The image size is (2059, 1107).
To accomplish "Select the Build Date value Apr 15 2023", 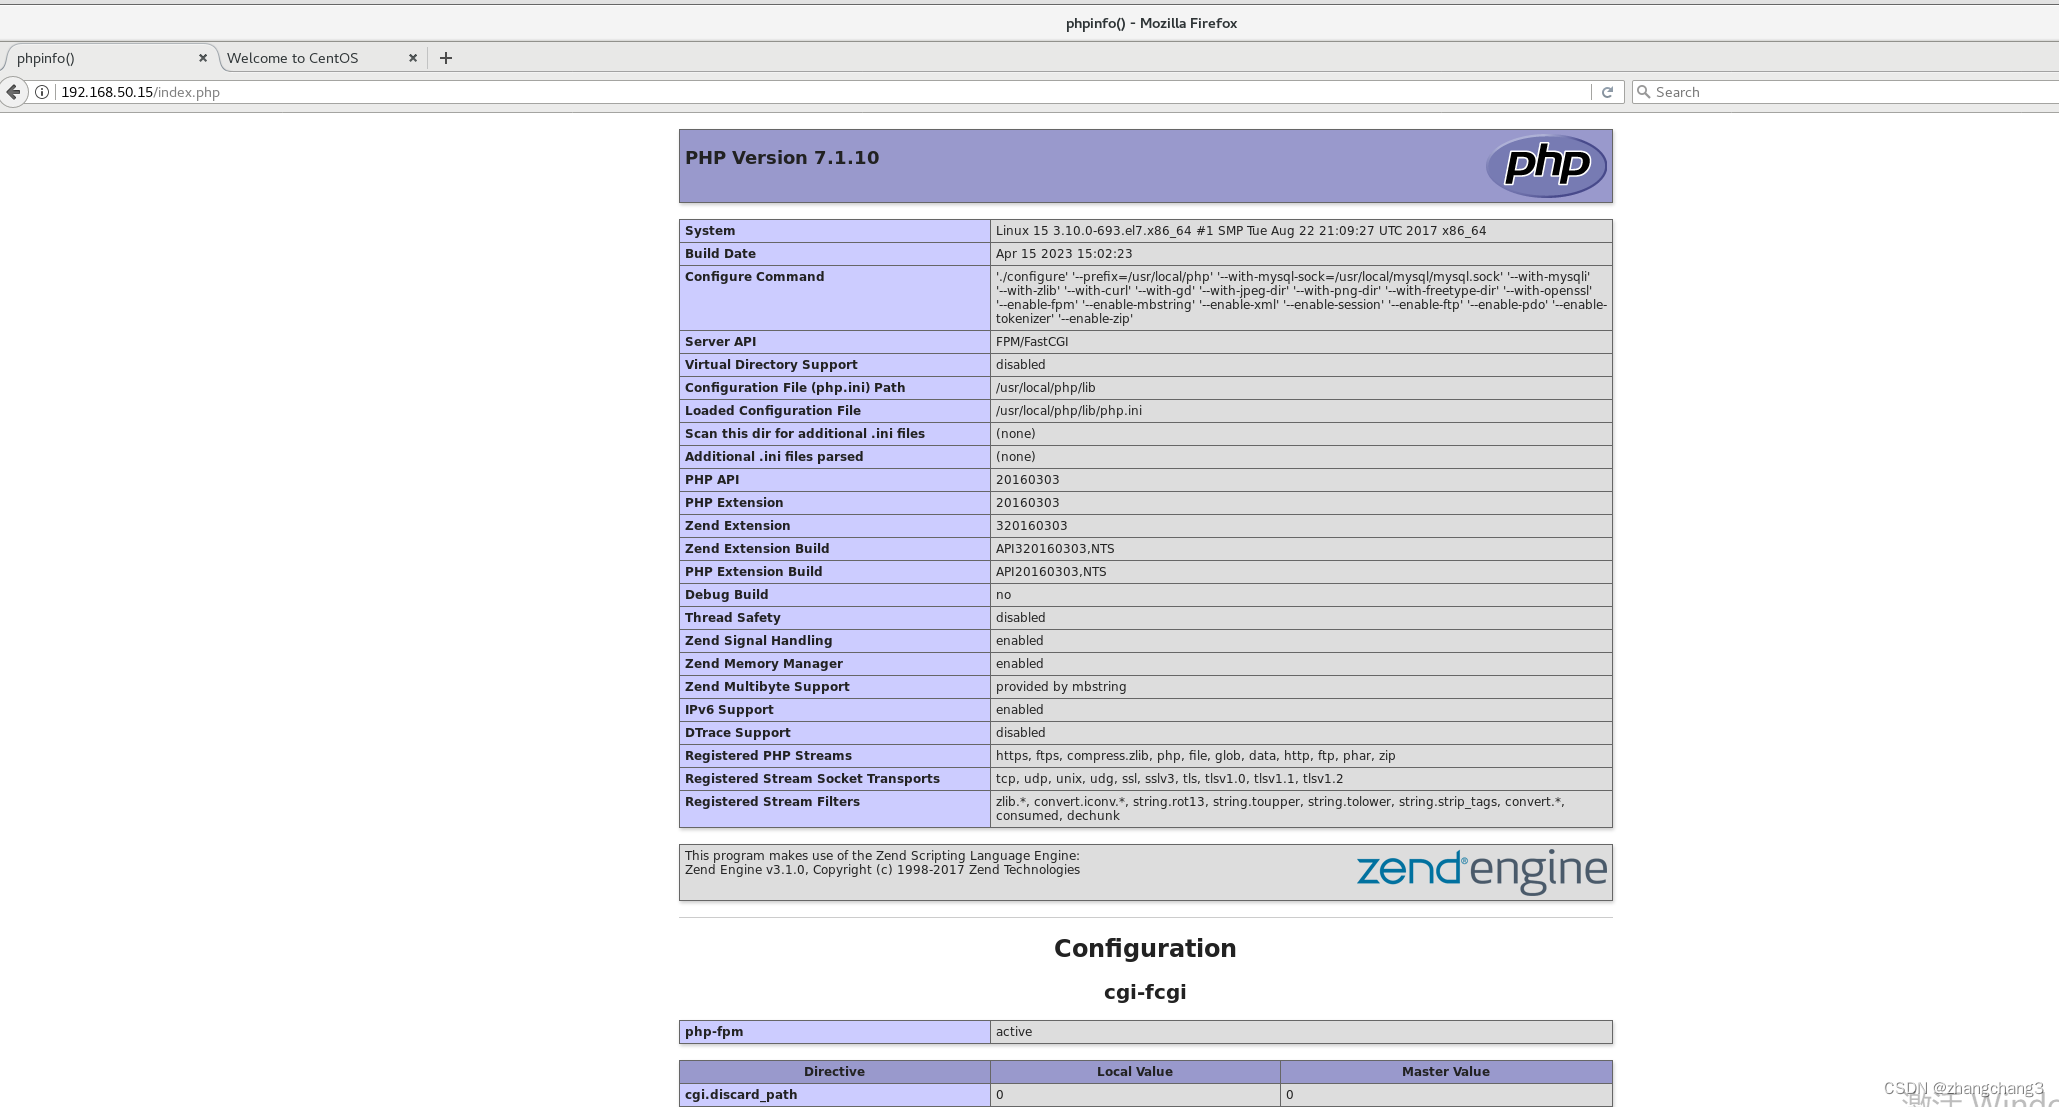I will pyautogui.click(x=1064, y=254).
